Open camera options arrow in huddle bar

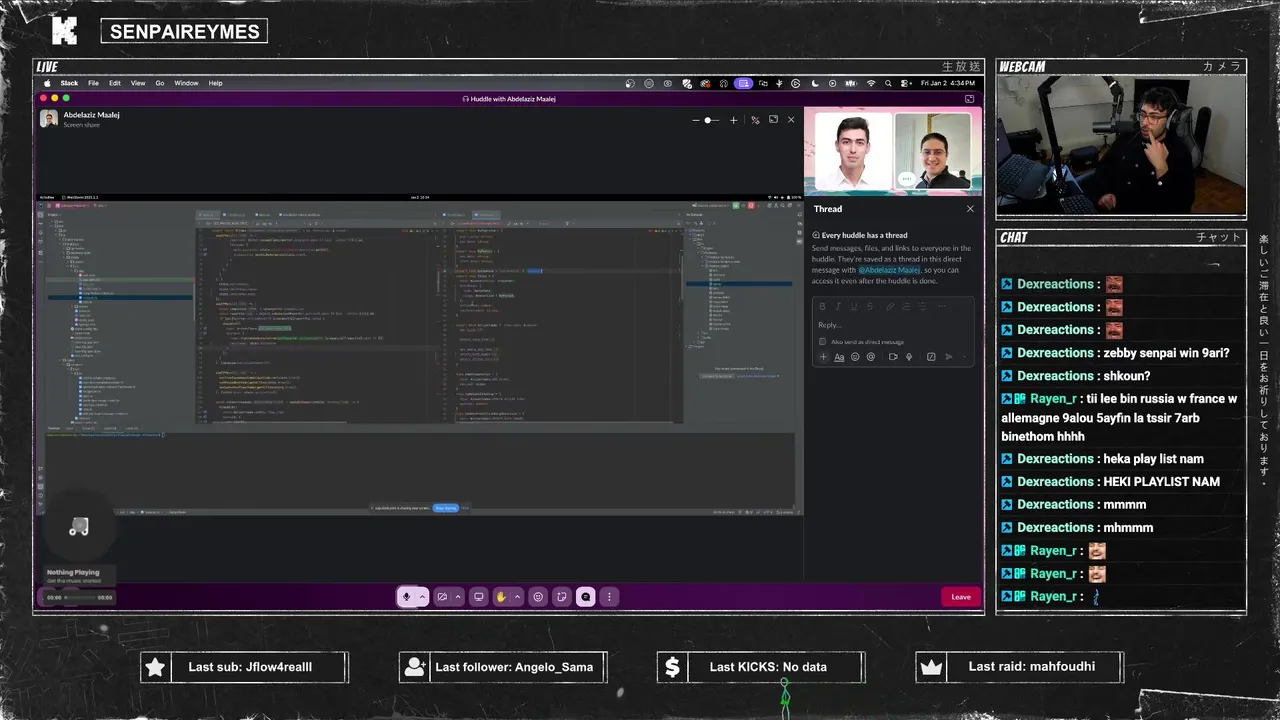click(x=458, y=597)
